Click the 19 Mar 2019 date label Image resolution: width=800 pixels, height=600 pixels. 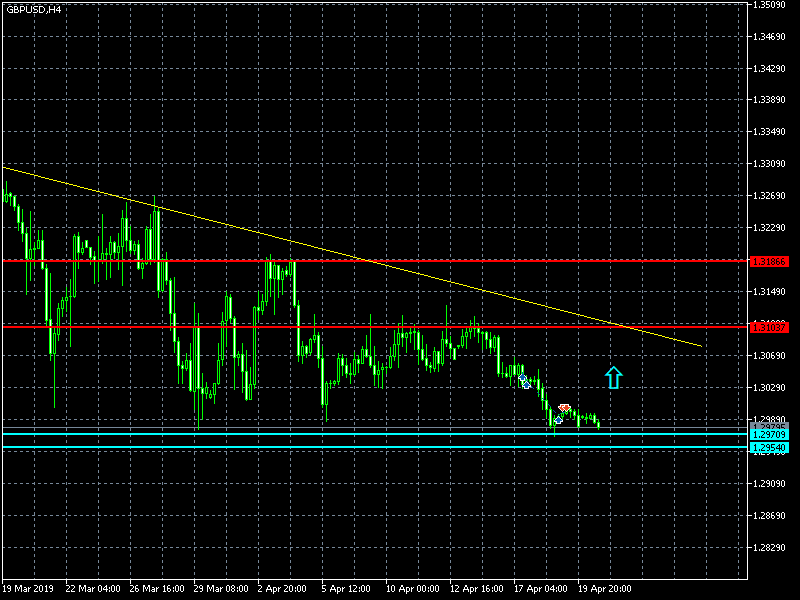point(29,589)
